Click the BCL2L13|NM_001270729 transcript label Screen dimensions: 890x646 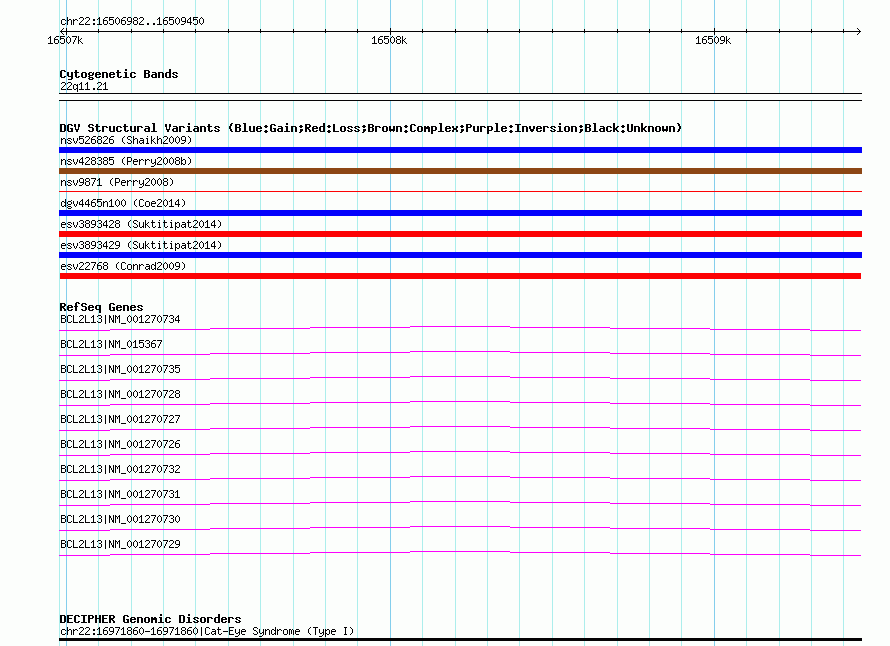(x=120, y=544)
